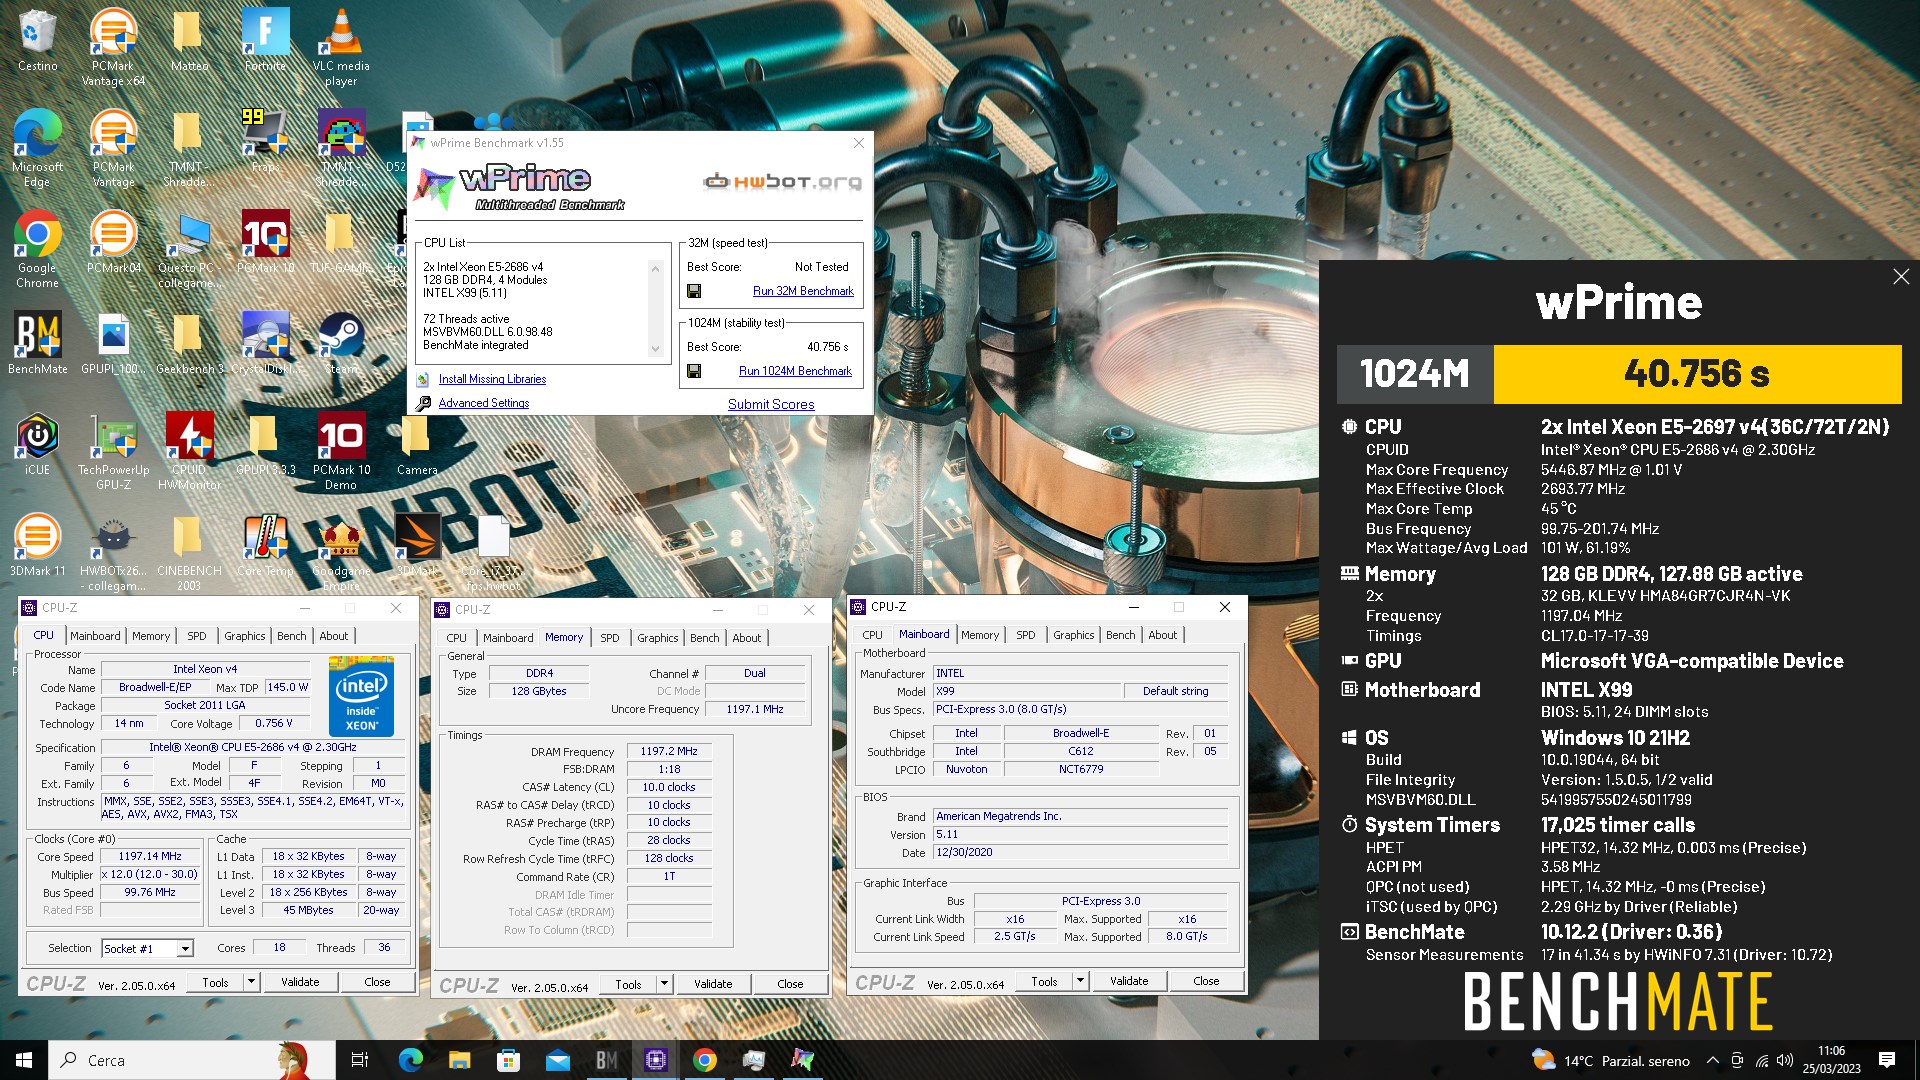The image size is (1920, 1080).
Task: Expand Tools dropdown arrow in Mainboard window
Action: [1080, 981]
